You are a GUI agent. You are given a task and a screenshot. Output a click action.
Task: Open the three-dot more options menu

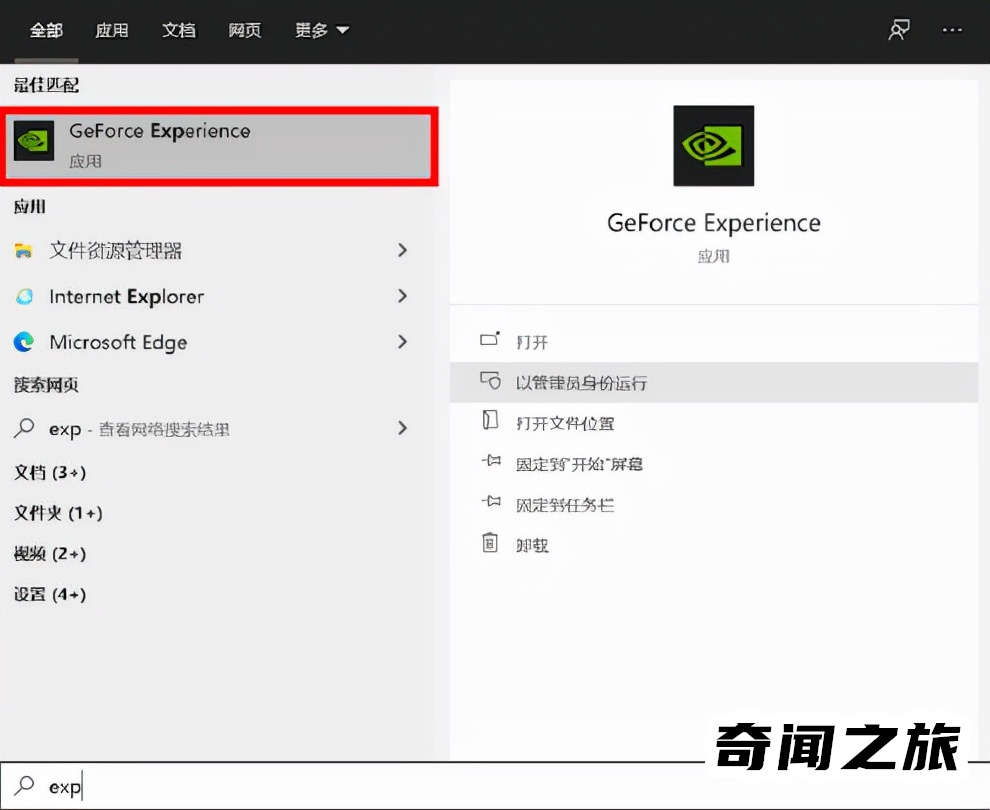pyautogui.click(x=952, y=30)
